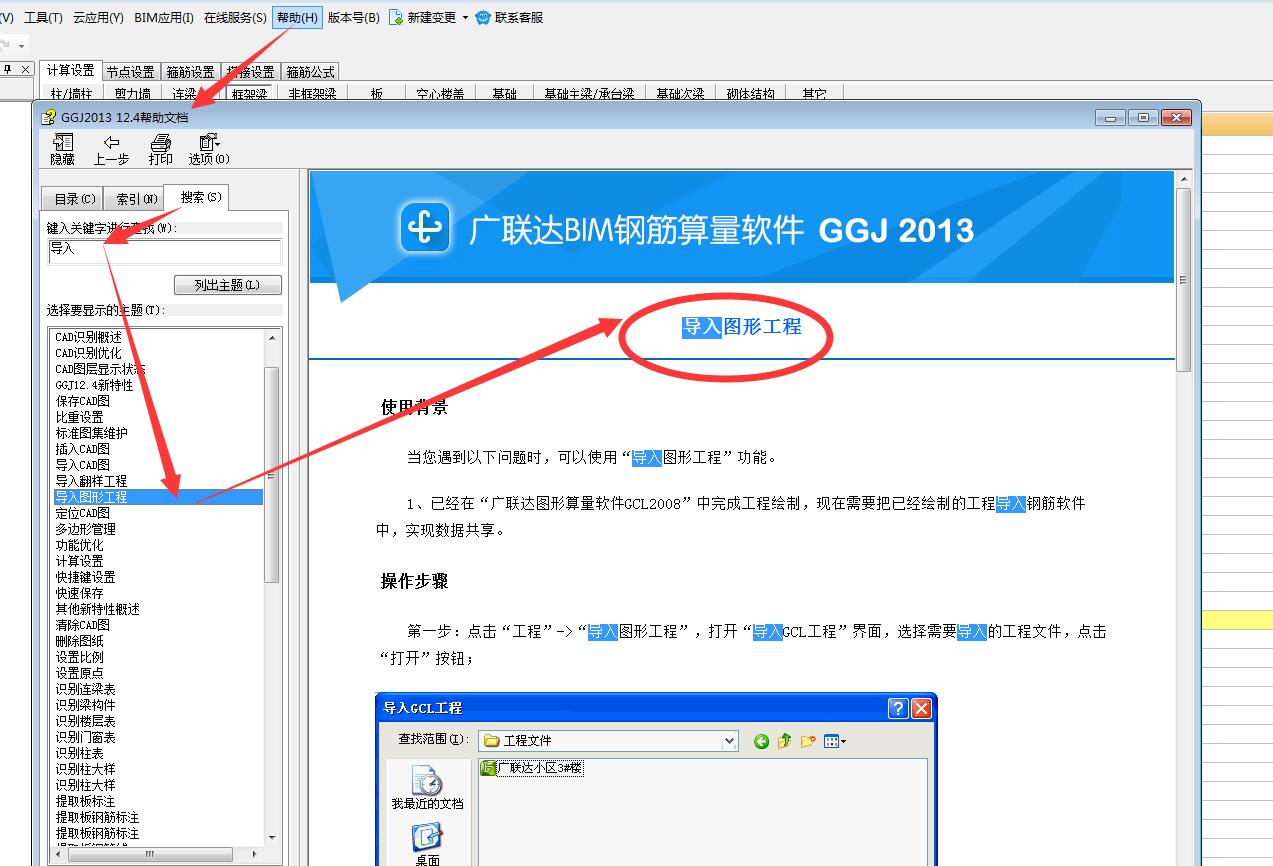
Task: Switch to the 箍筋公式 tab
Action: [x=310, y=72]
